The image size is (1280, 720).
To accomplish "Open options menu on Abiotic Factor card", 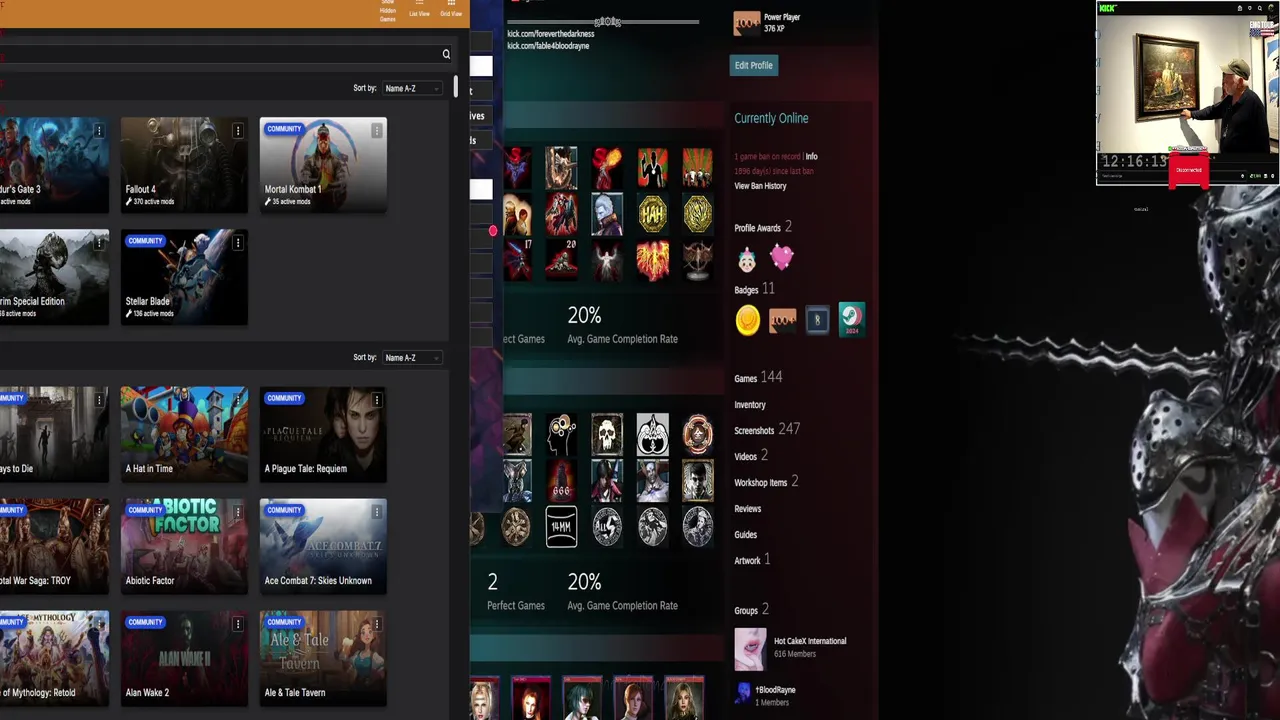I will coord(237,512).
